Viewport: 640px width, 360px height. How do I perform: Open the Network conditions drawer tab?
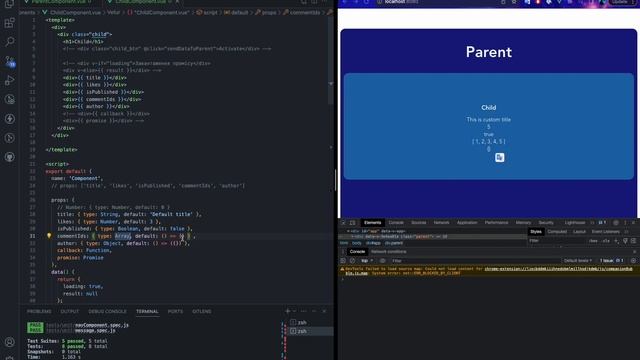tap(389, 252)
